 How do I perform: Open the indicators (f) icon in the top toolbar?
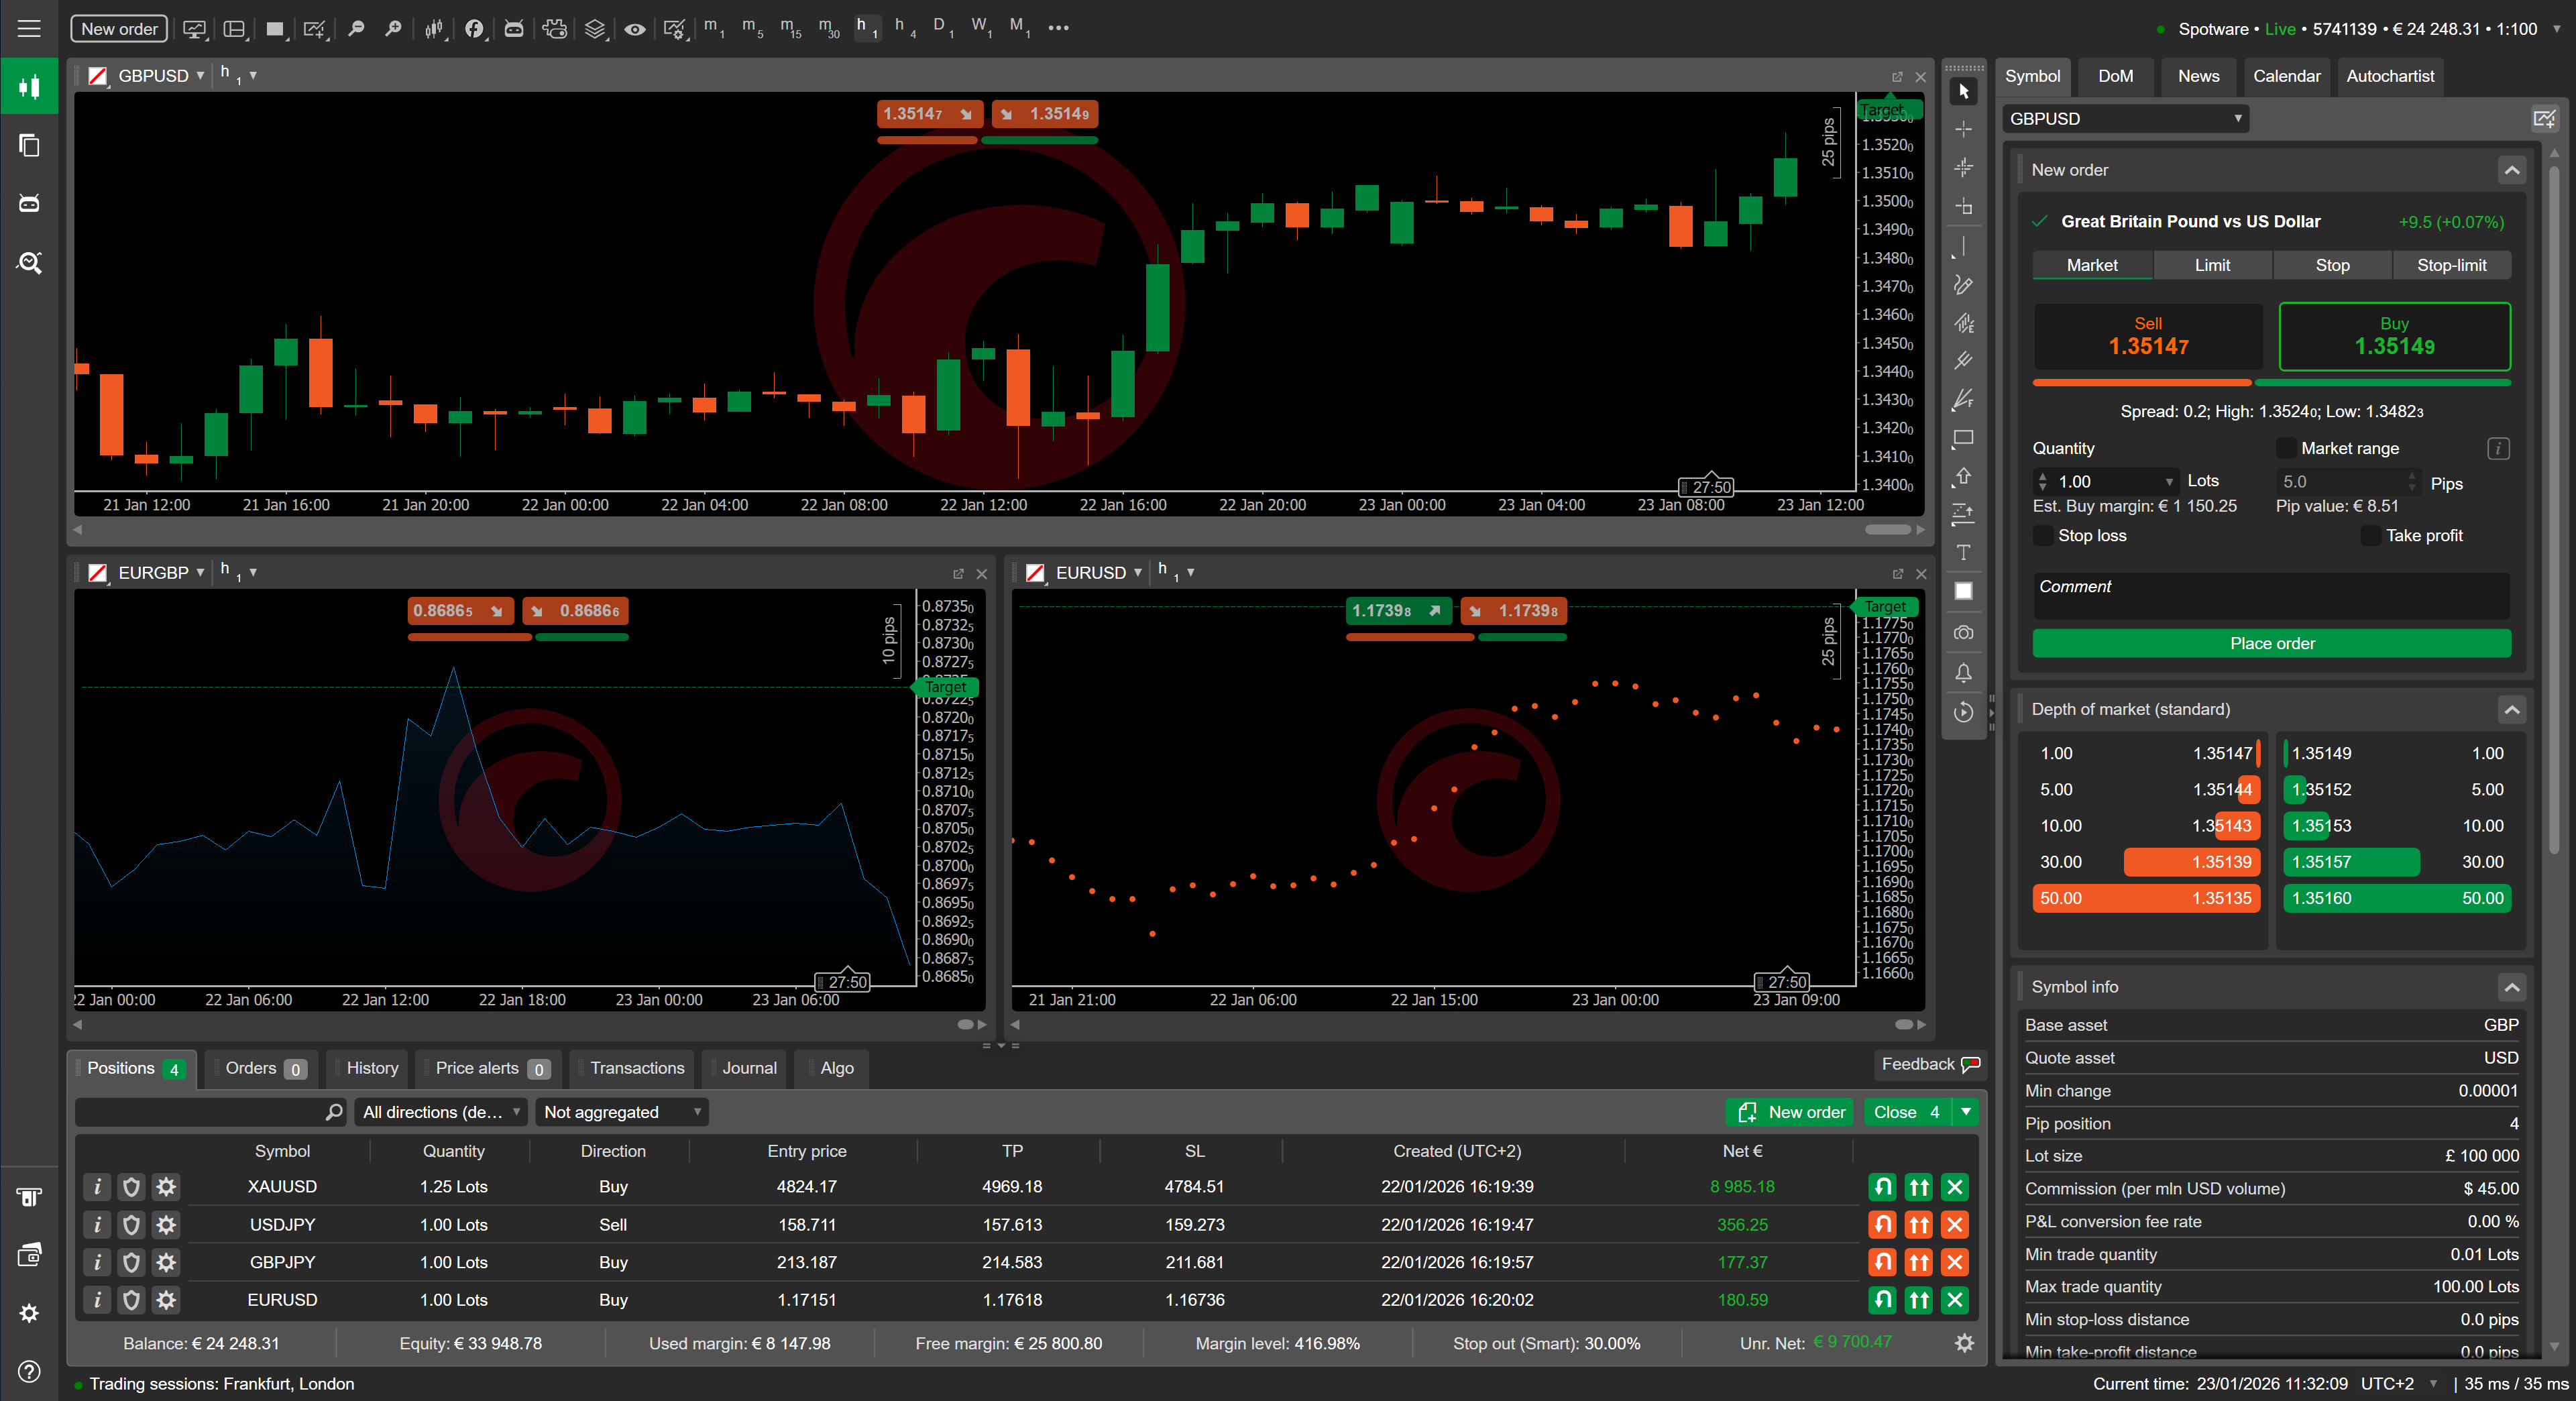(x=474, y=28)
